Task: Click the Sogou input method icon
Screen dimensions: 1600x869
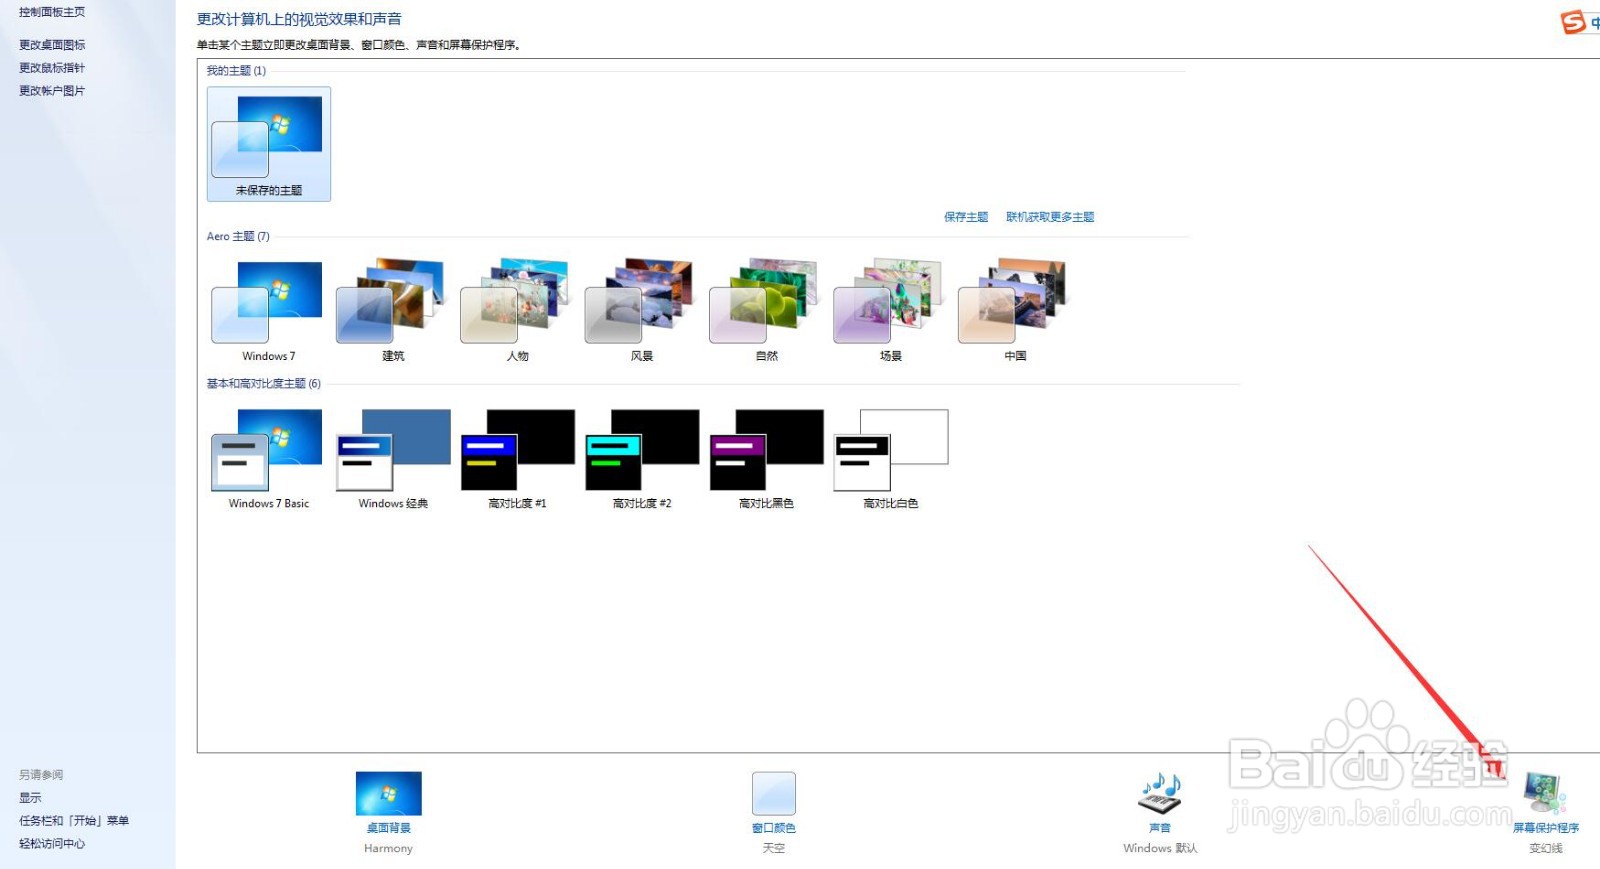Action: click(x=1574, y=21)
